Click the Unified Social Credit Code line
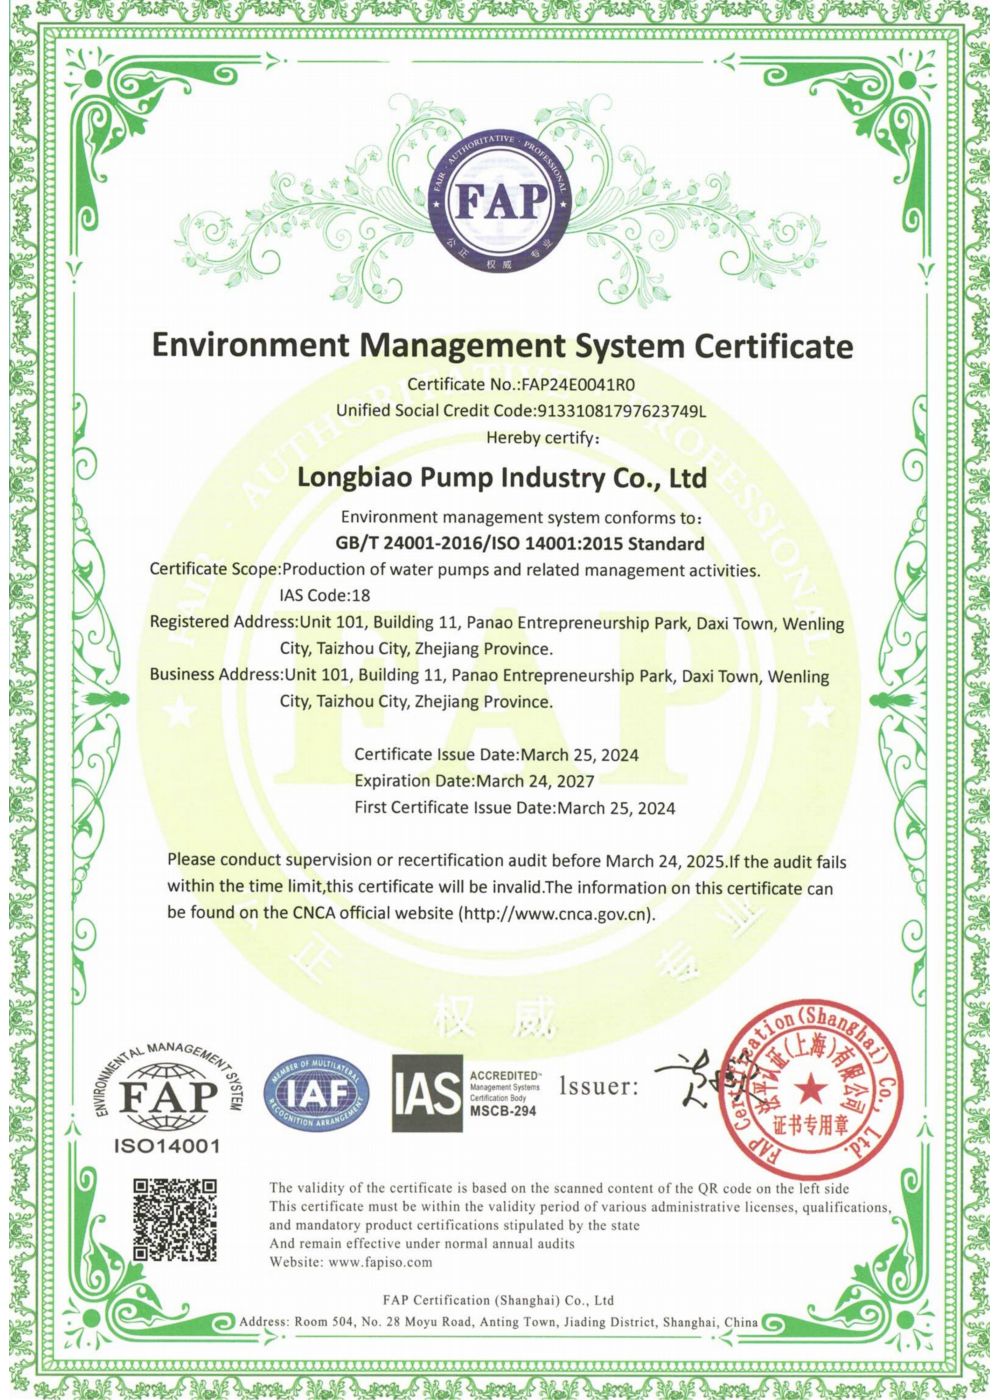Image resolution: width=1000 pixels, height=1400 pixels. pyautogui.click(x=521, y=410)
